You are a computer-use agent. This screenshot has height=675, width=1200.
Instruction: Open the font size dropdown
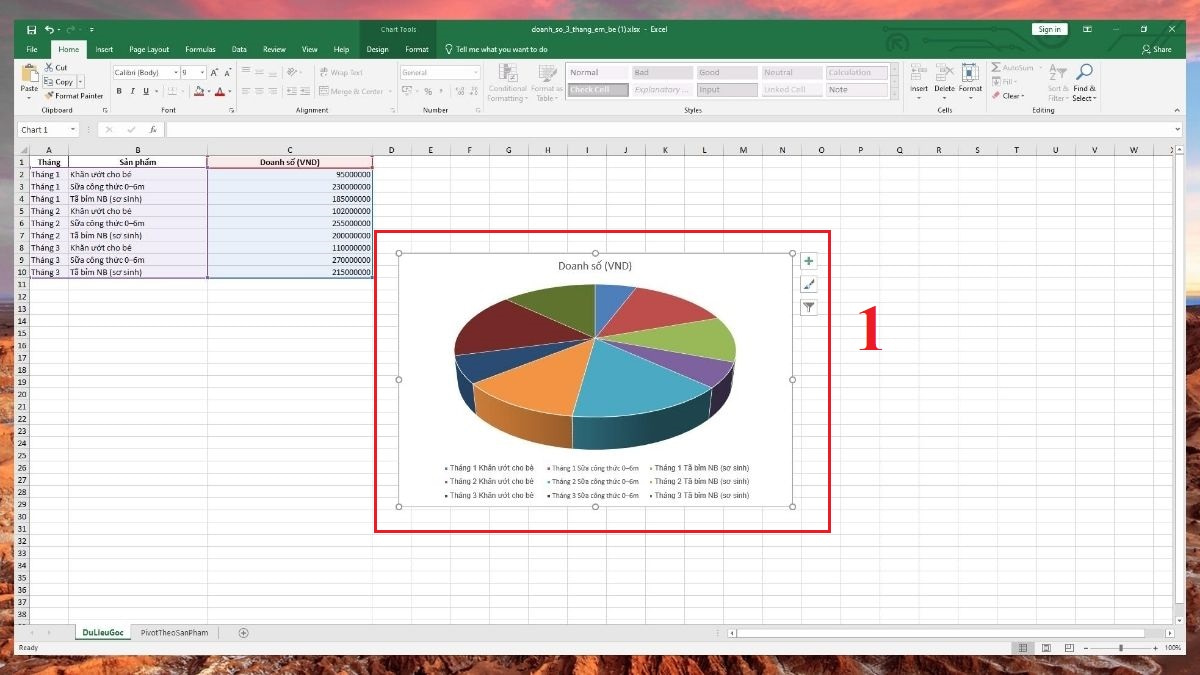click(203, 73)
